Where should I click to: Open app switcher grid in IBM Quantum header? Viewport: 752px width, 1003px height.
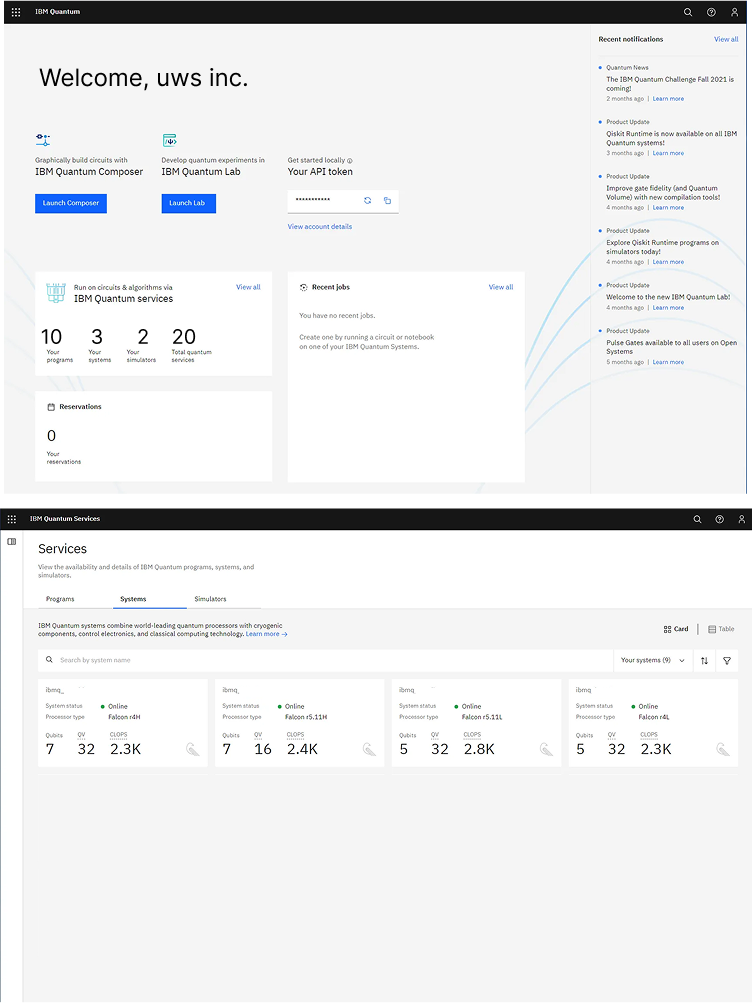click(16, 12)
